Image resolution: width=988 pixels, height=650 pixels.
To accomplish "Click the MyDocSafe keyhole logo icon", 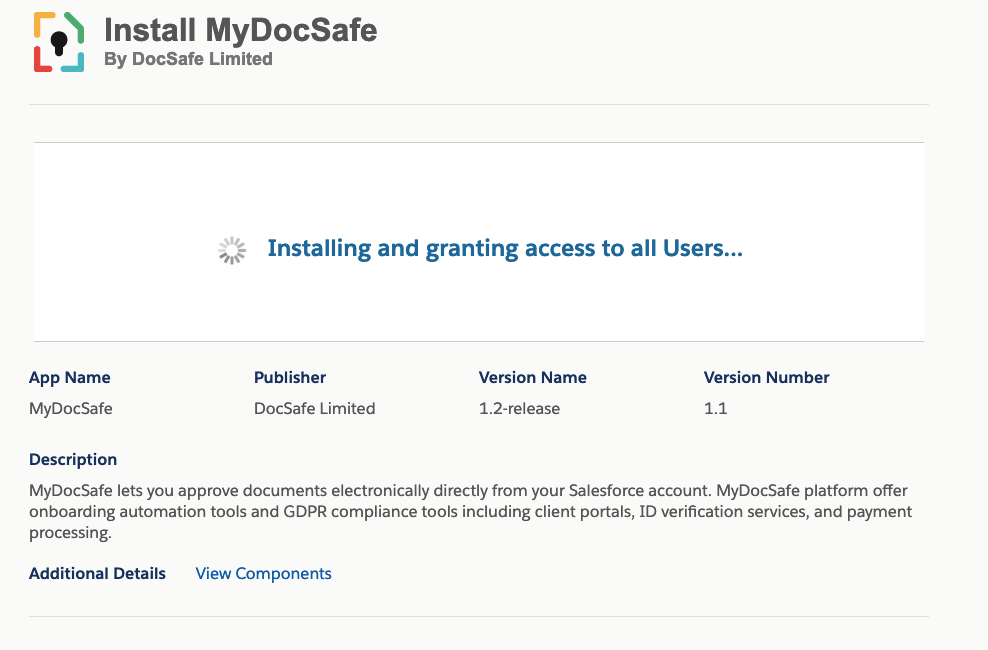I will point(59,42).
